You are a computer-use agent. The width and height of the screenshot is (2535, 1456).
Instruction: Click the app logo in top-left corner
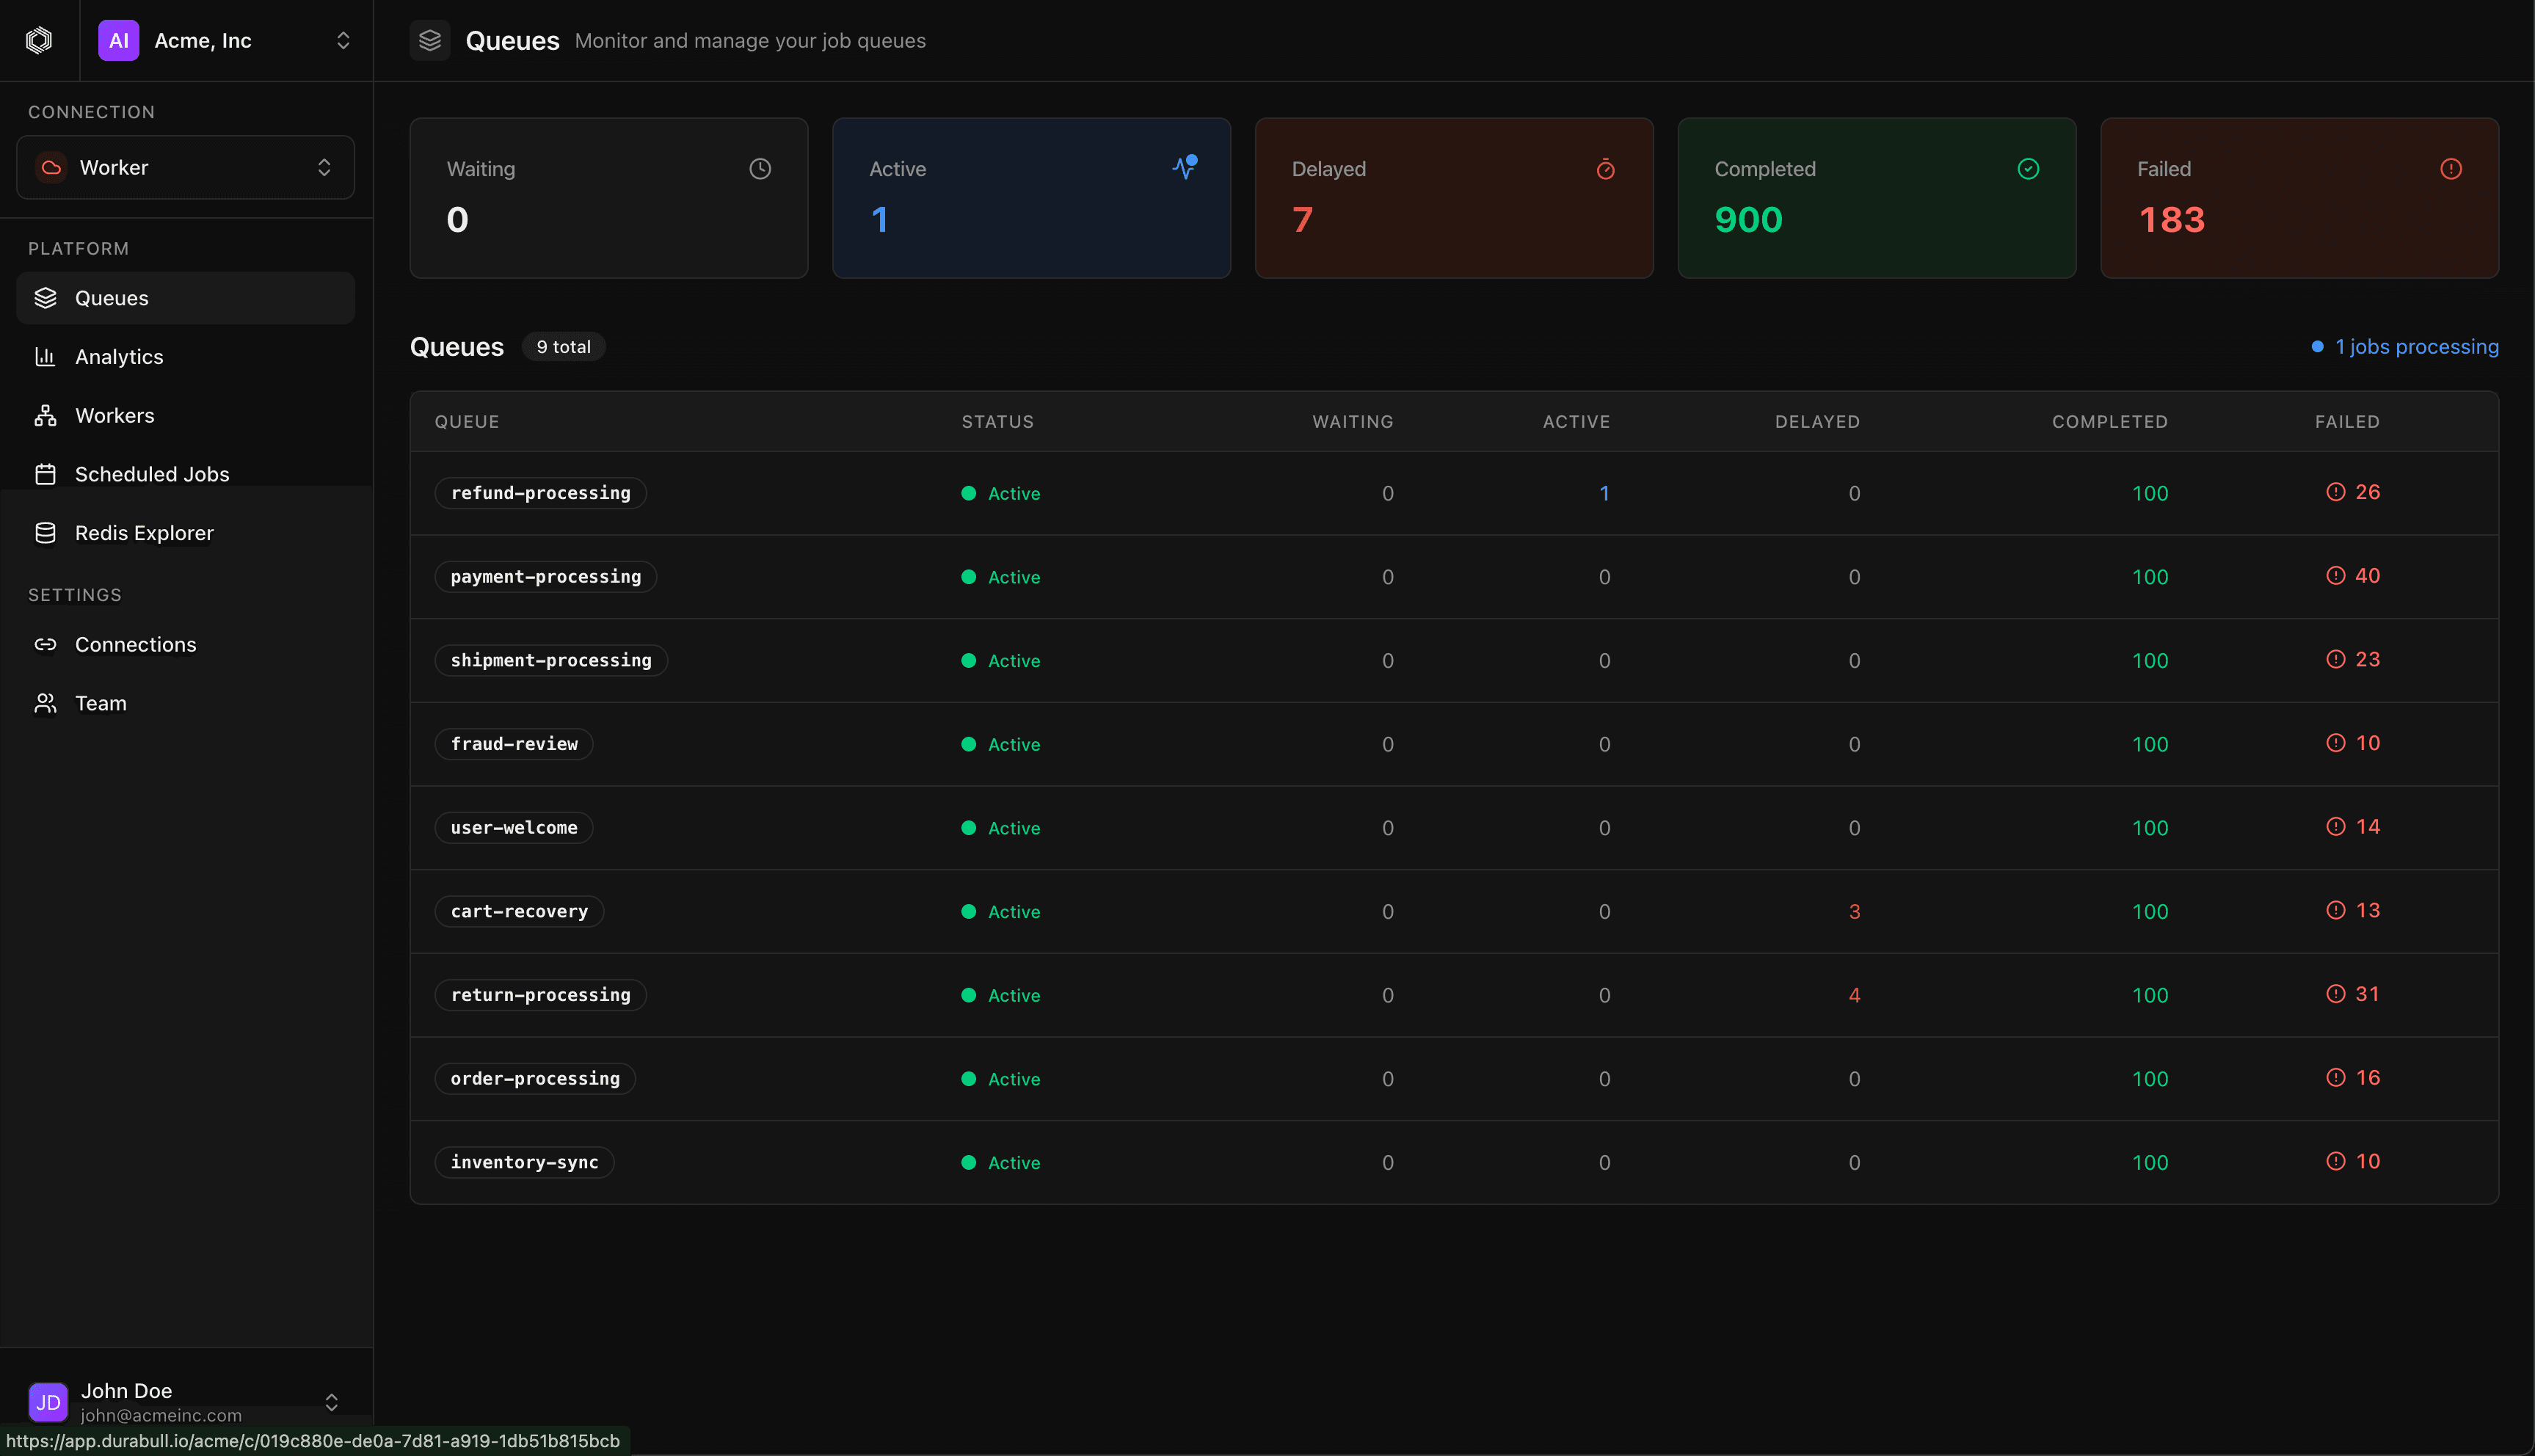pos(38,40)
